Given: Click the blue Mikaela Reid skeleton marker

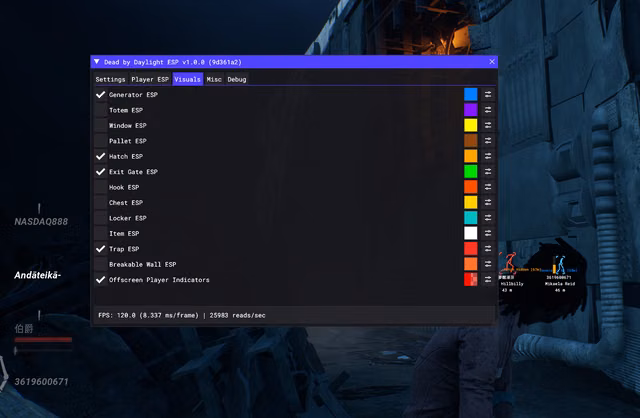Looking at the screenshot, I should (561, 265).
